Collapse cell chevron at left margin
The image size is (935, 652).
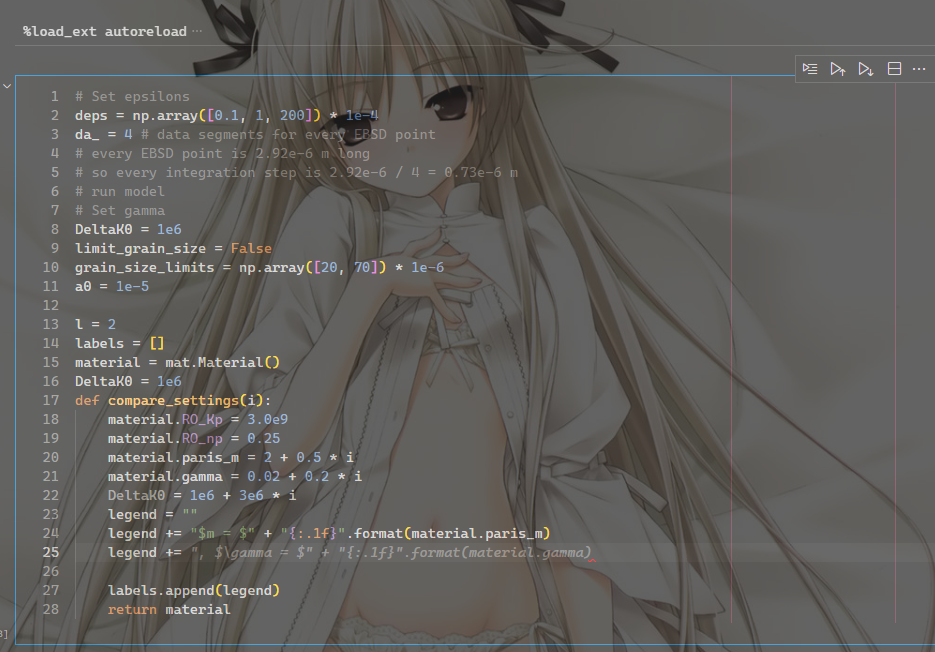tap(7, 86)
